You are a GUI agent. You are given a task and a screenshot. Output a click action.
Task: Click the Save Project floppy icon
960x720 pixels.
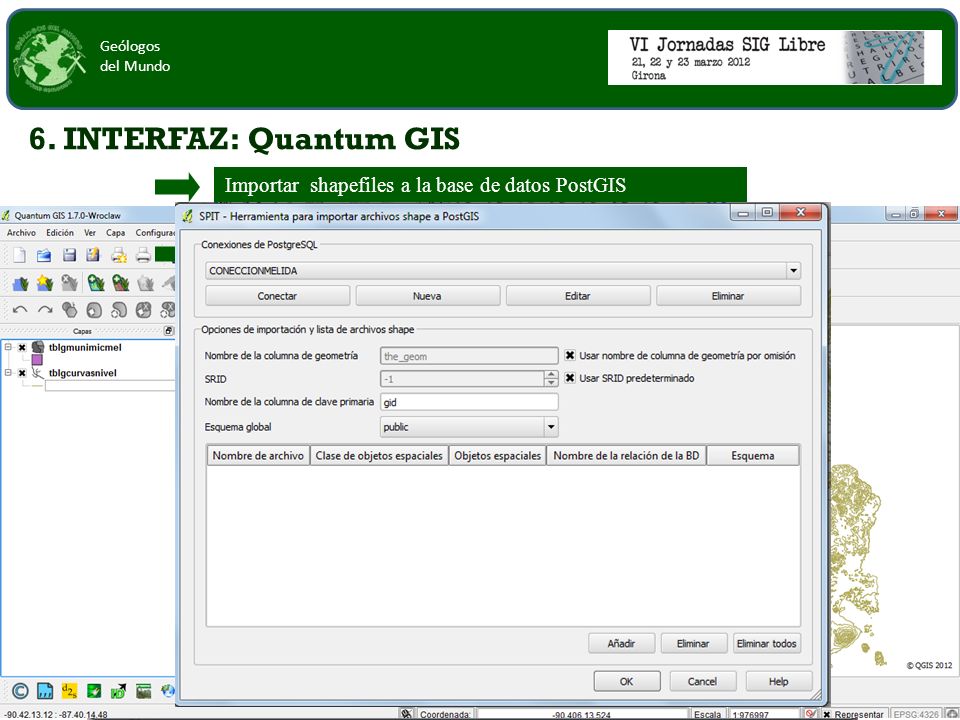coord(69,255)
